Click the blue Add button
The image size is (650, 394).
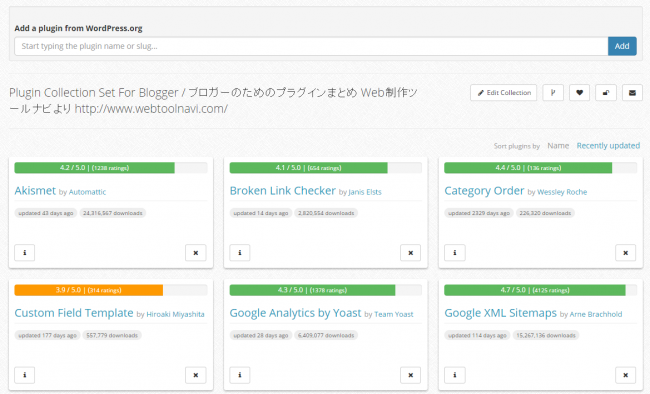[x=622, y=46]
